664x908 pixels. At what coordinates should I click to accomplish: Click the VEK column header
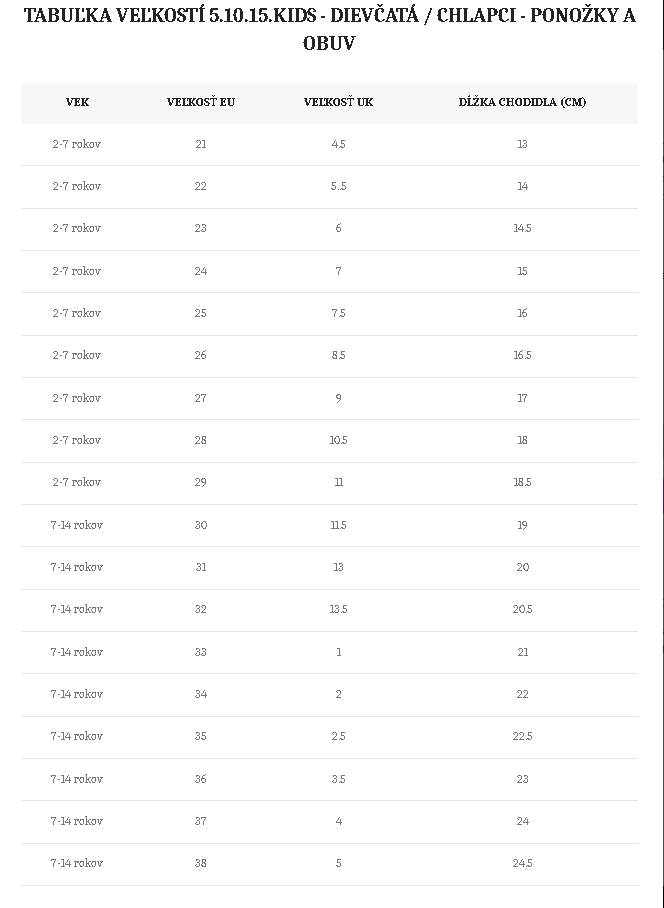pyautogui.click(x=77, y=102)
